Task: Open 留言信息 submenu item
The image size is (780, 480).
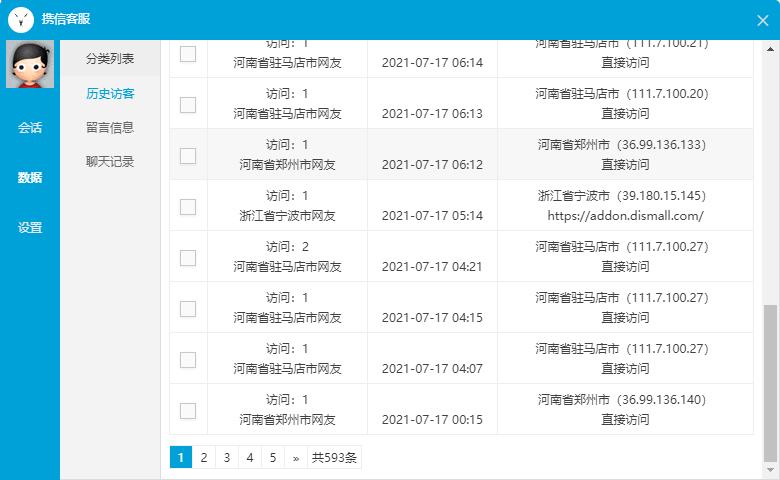Action: 110,127
